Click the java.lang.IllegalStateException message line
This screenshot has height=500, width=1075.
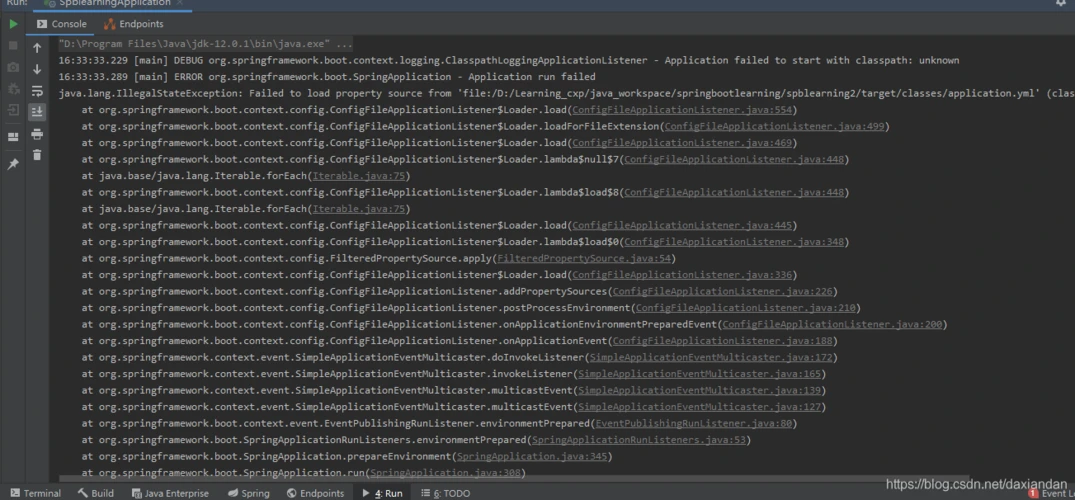(x=566, y=94)
